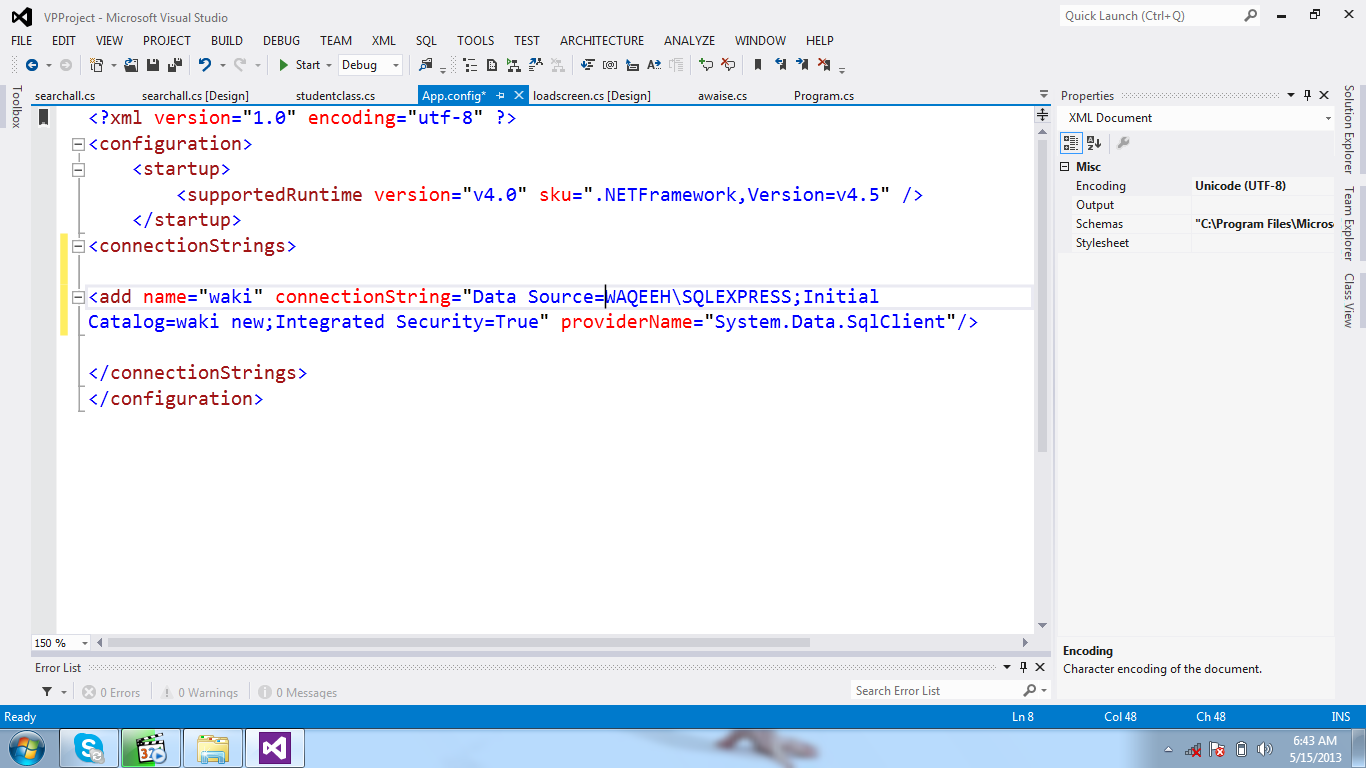The width and height of the screenshot is (1366, 768).
Task: Open the DEBUG menu
Action: [281, 40]
